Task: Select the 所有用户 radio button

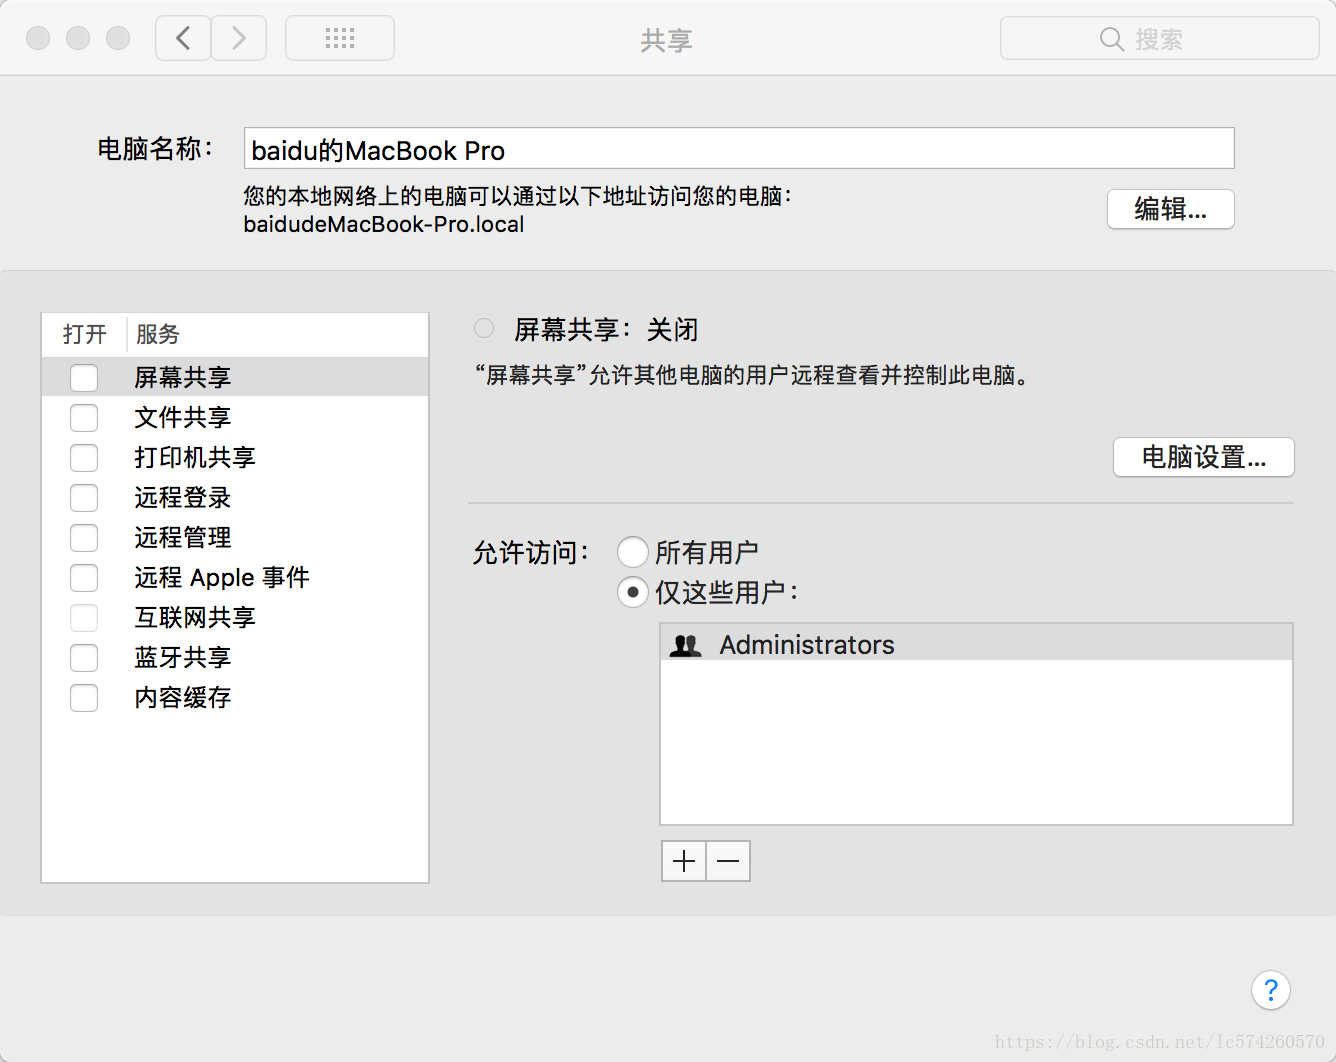Action: [632, 552]
